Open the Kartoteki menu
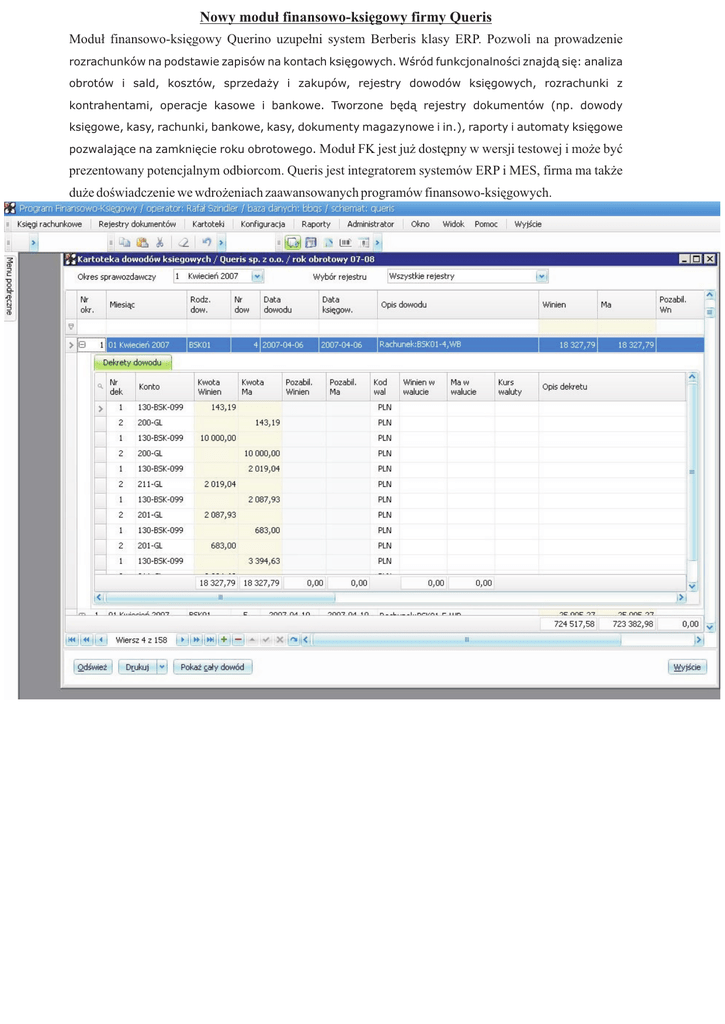The height and width of the screenshot is (1024, 725). (208, 224)
